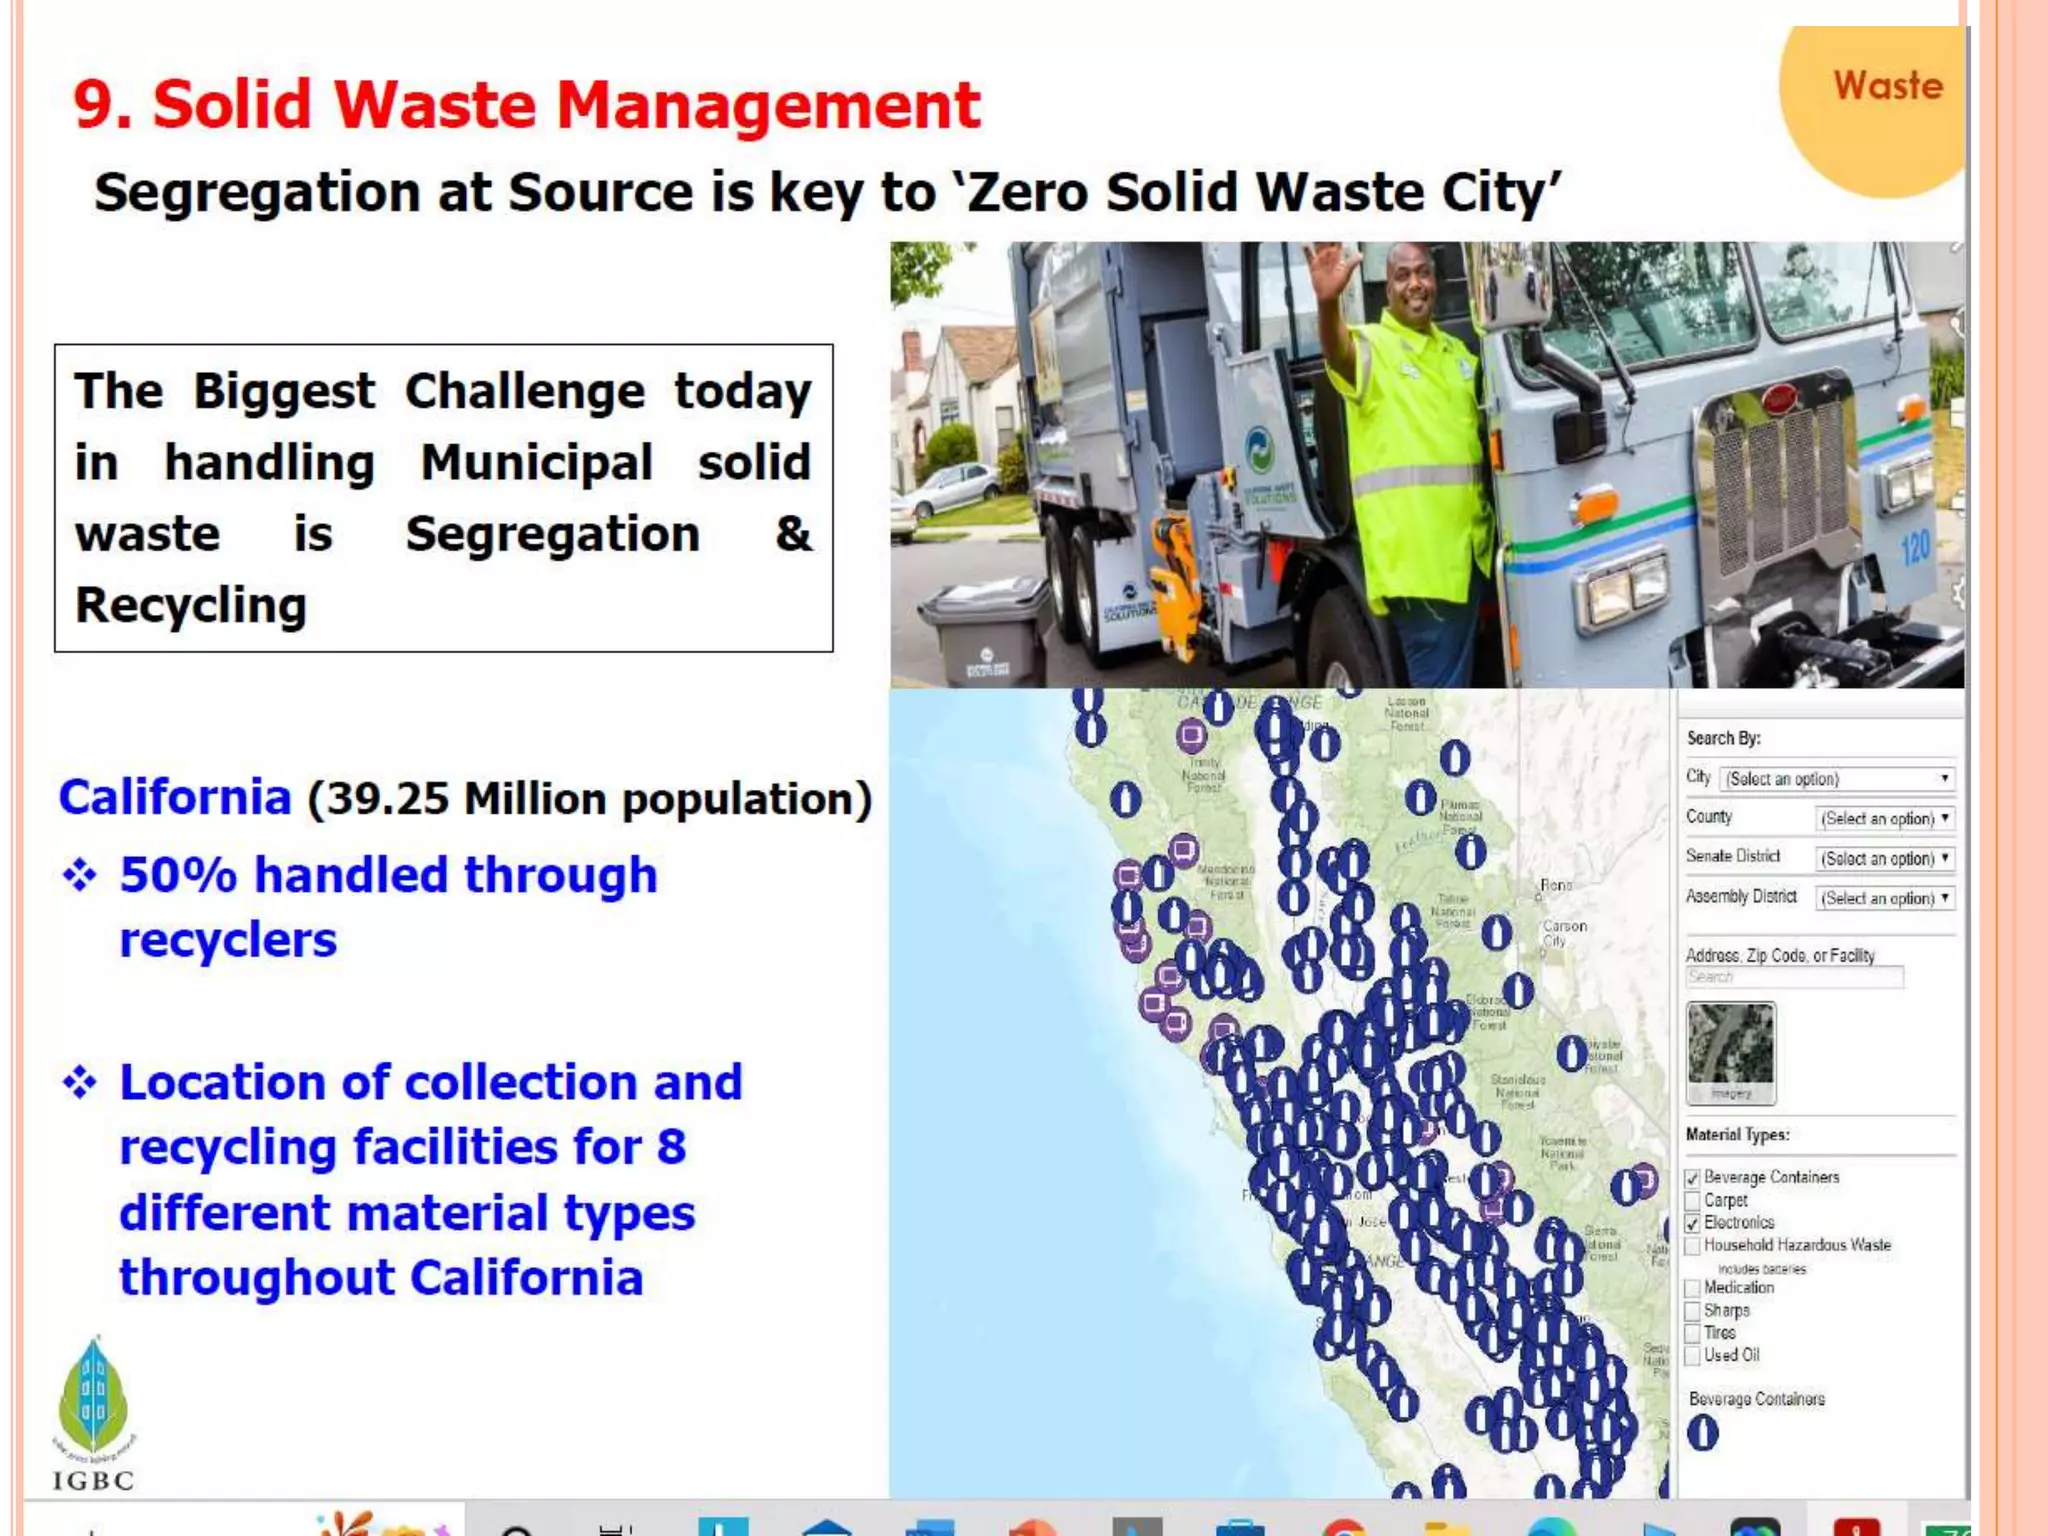Open the Senate District dropdown

[1884, 859]
